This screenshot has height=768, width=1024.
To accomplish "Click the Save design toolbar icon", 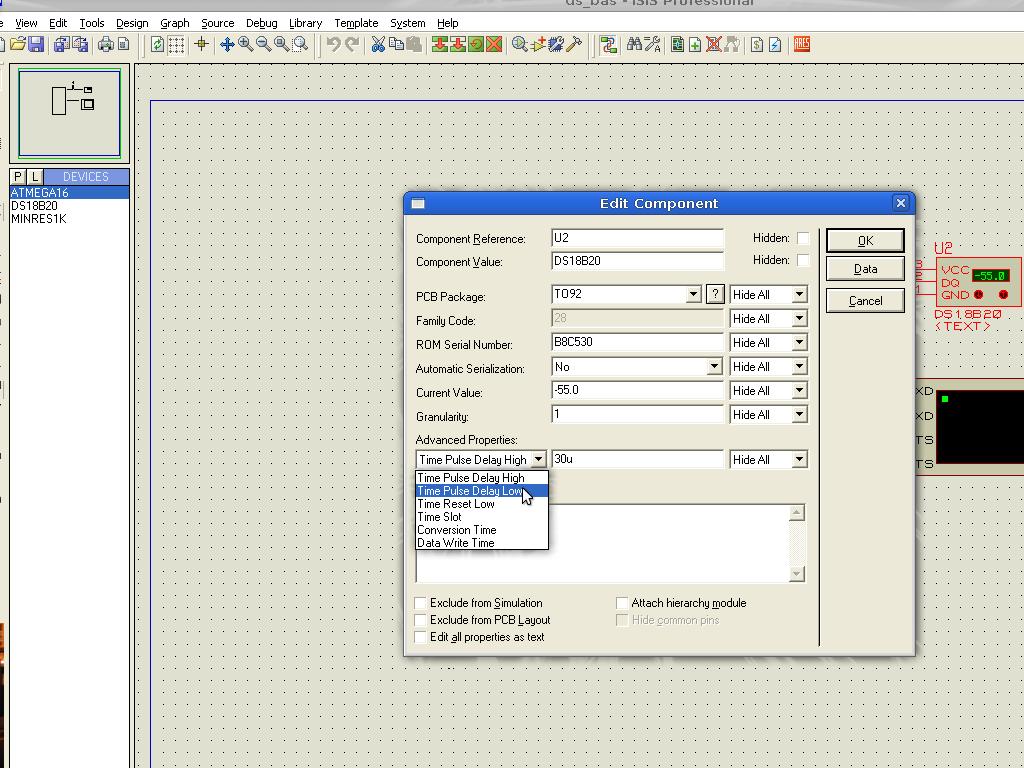I will pyautogui.click(x=36, y=44).
